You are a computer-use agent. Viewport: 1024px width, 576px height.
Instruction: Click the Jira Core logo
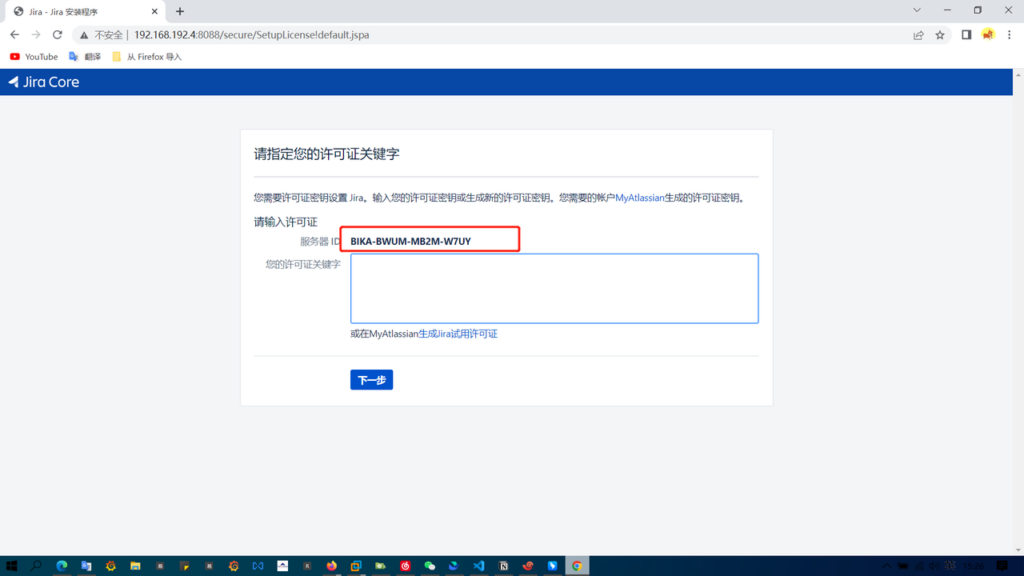tap(44, 82)
